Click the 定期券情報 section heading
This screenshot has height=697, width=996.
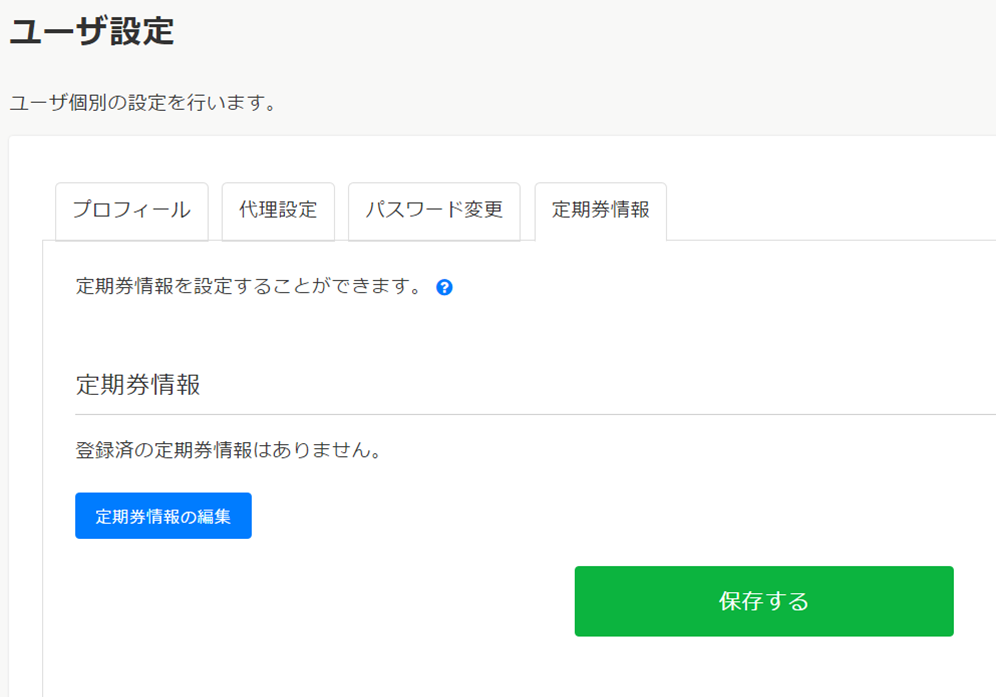coord(138,385)
